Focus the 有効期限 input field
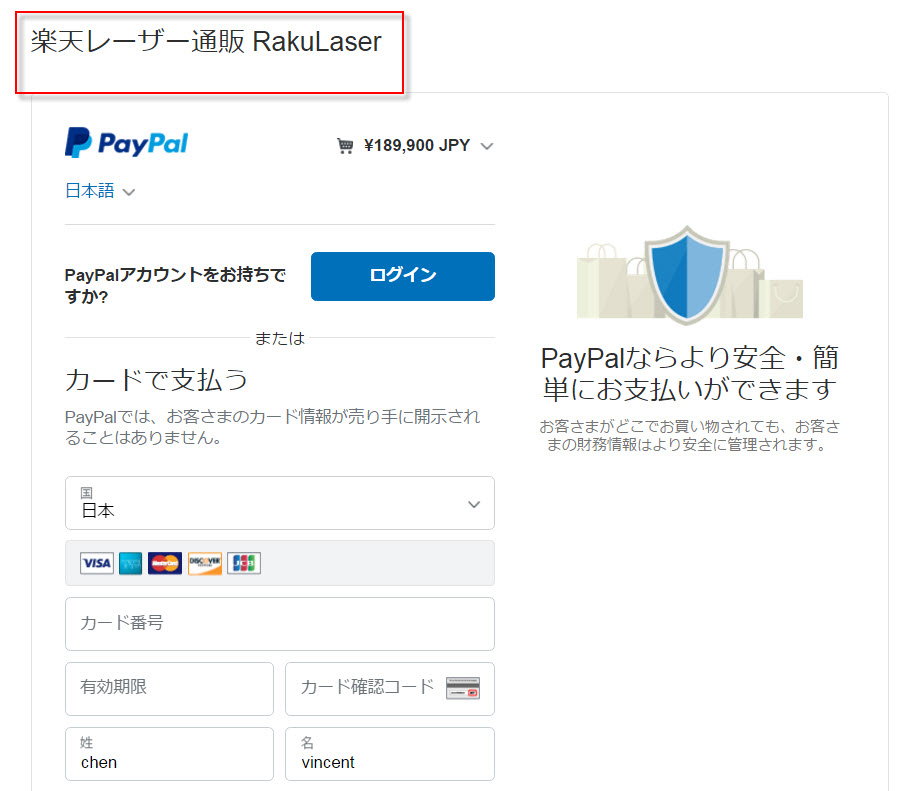Viewport: 897px width, 791px height. coord(169,689)
